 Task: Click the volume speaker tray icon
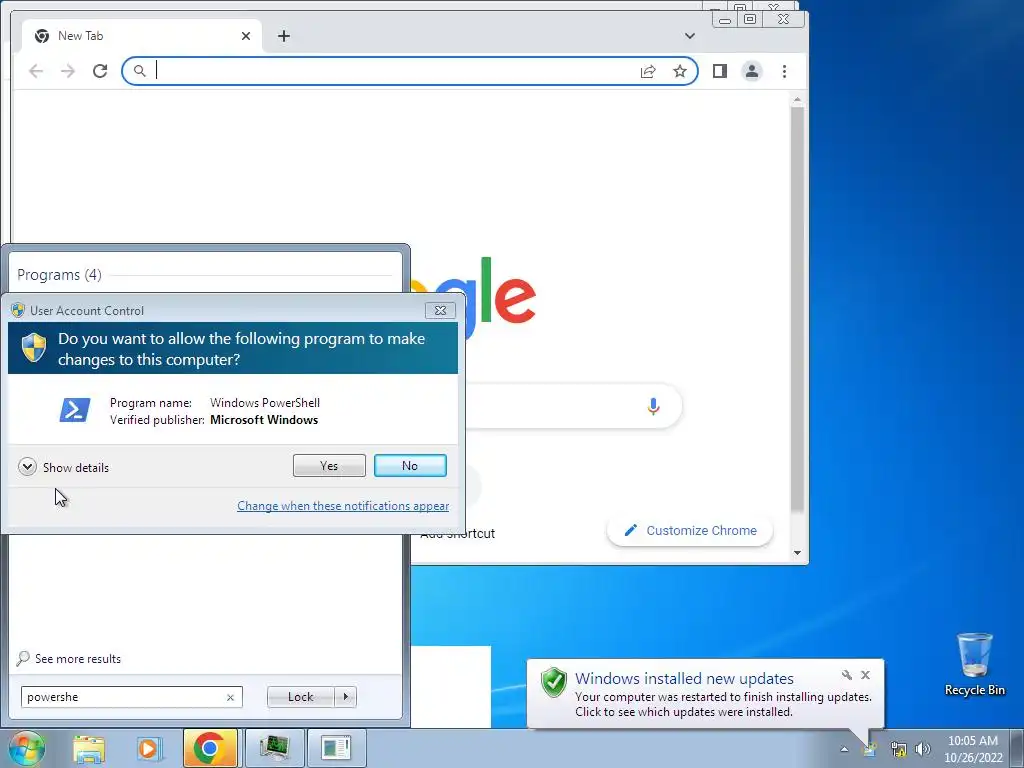(x=922, y=749)
